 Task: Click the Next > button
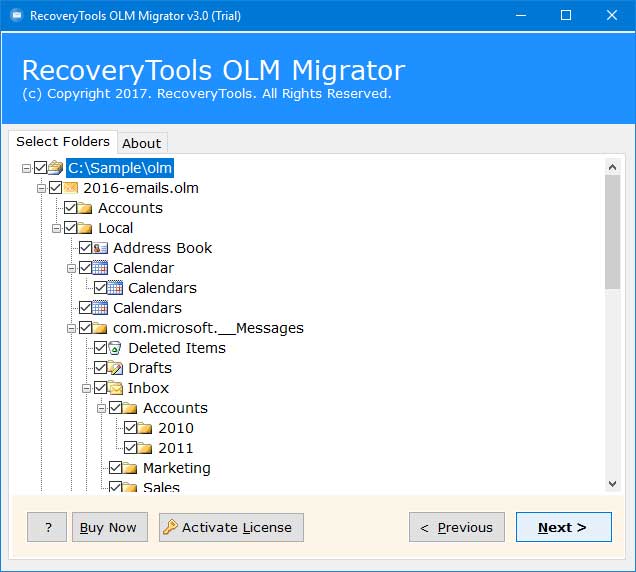(x=563, y=527)
